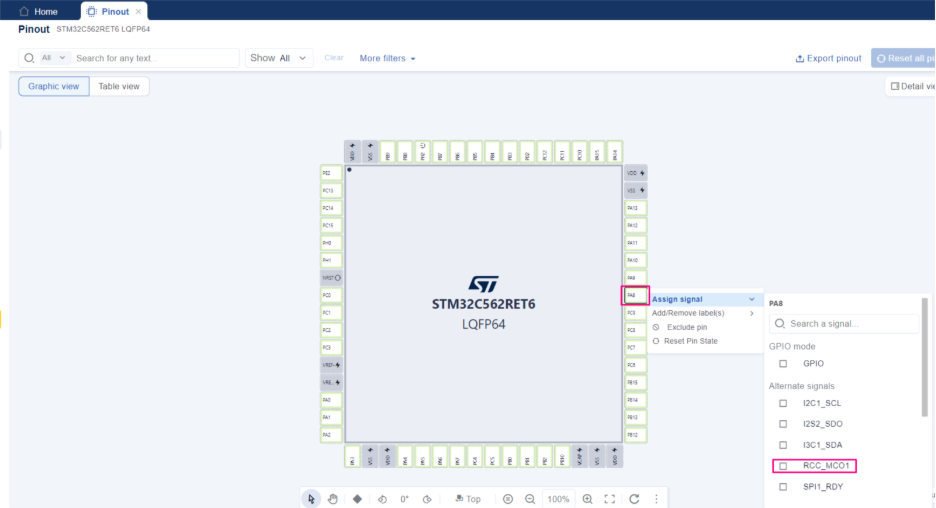
Task: Close the Pinout tab
Action: pyautogui.click(x=138, y=11)
